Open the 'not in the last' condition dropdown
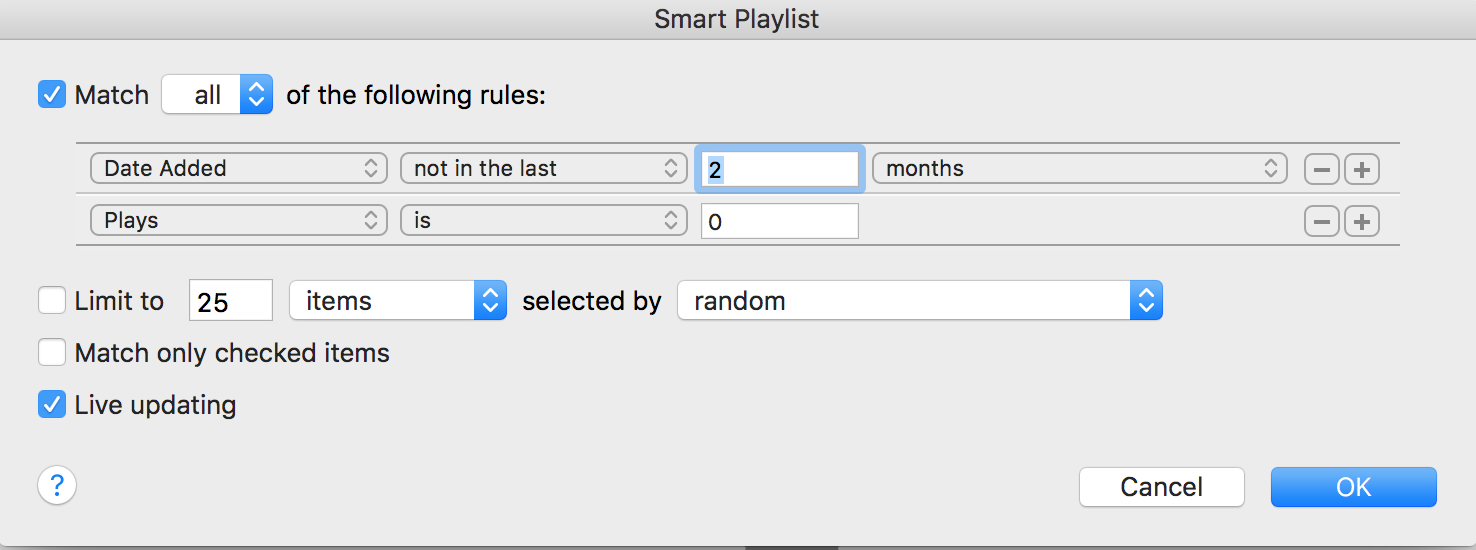1476x550 pixels. (543, 169)
